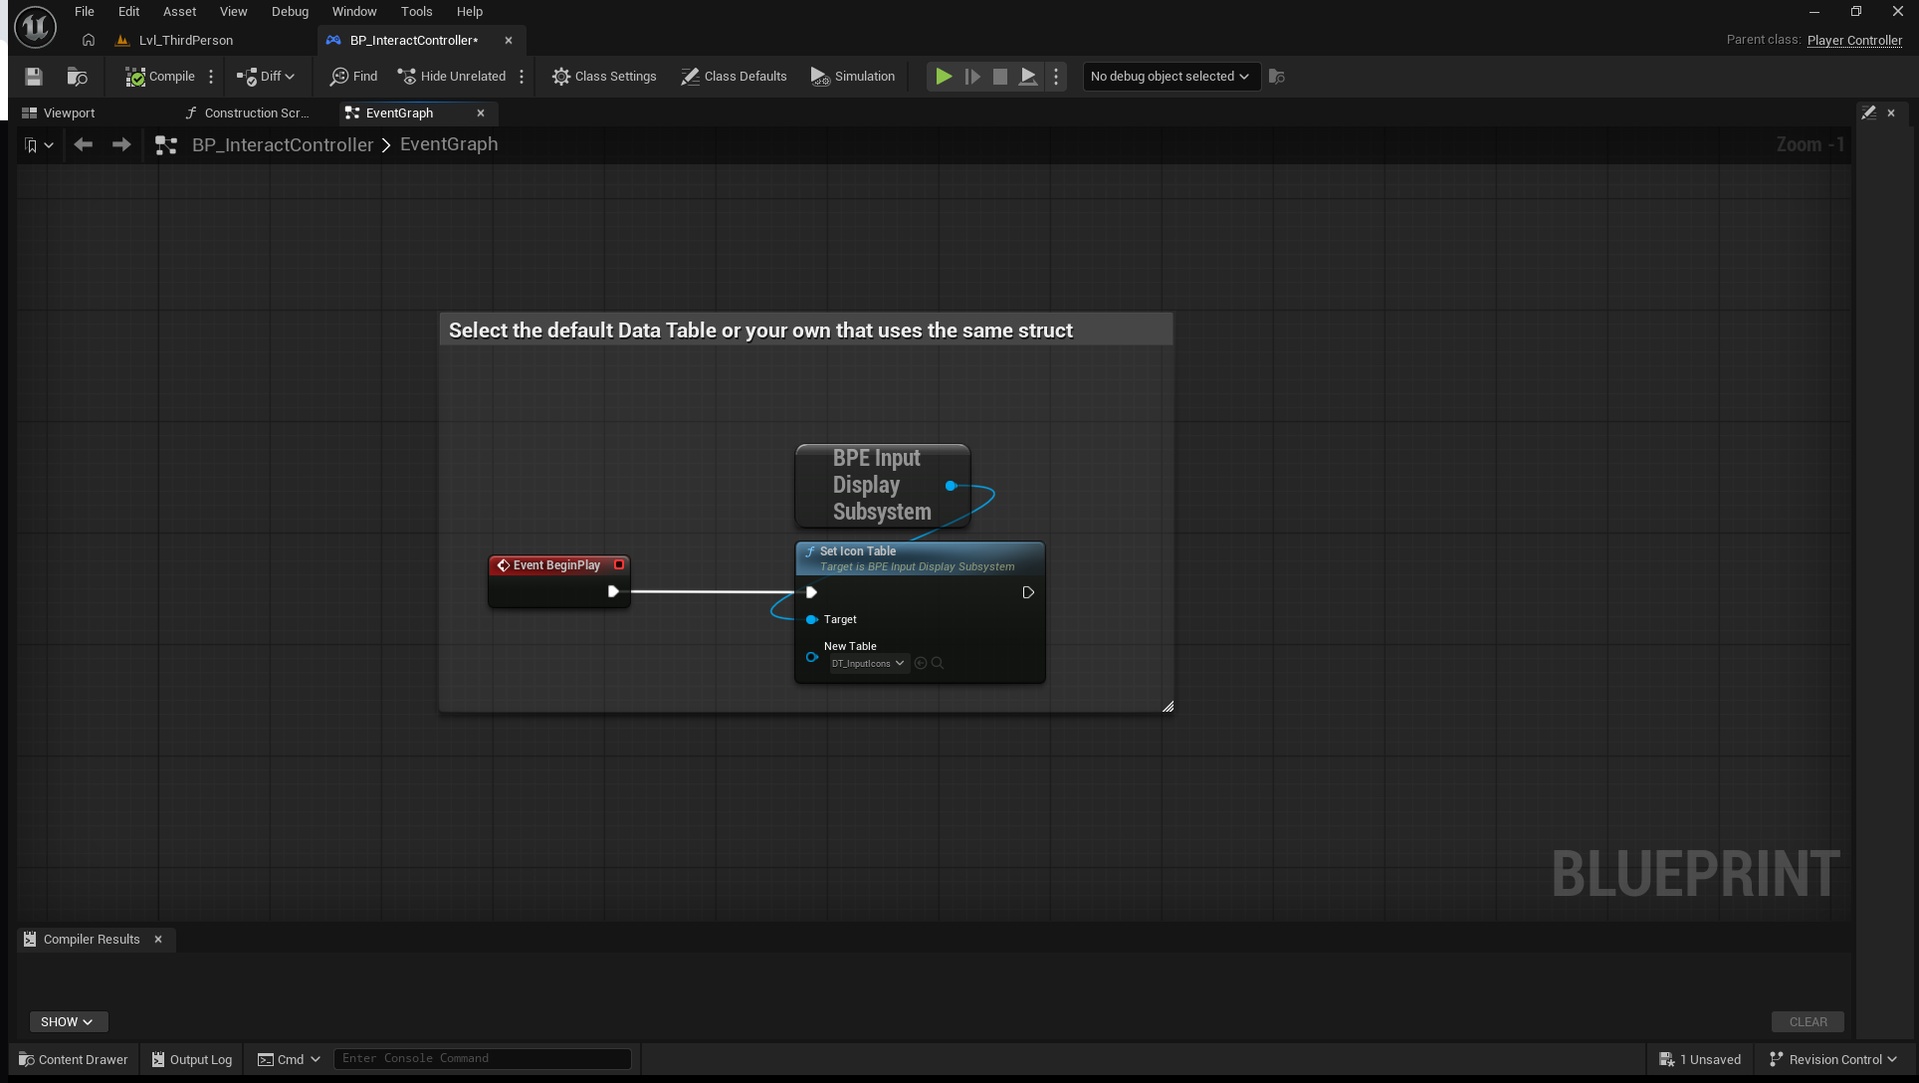Toggle Hide Unrelated nodes
This screenshot has width=1919, height=1083.
(x=451, y=76)
